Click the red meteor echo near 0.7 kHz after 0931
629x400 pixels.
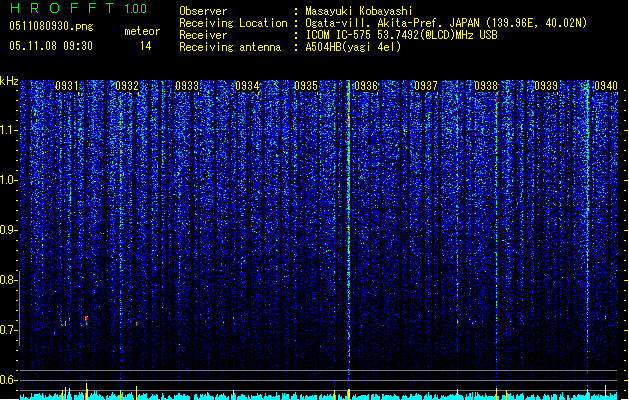tap(86, 320)
